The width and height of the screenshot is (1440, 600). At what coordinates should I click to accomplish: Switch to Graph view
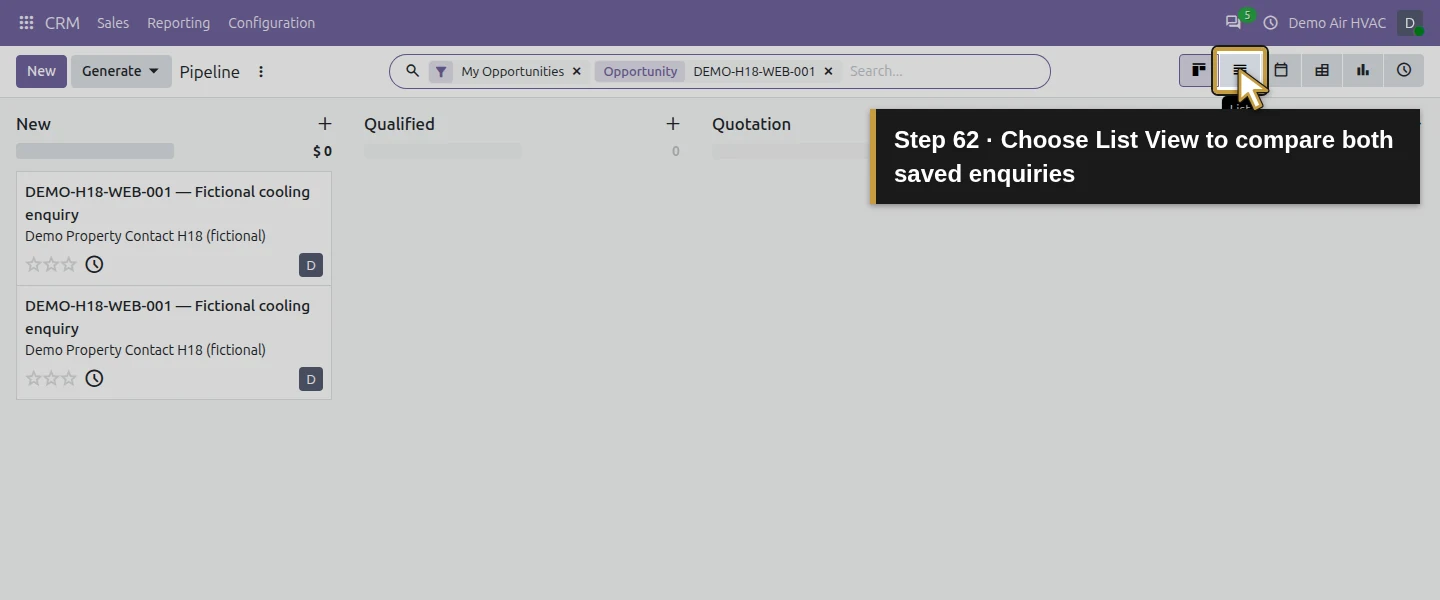pos(1363,70)
